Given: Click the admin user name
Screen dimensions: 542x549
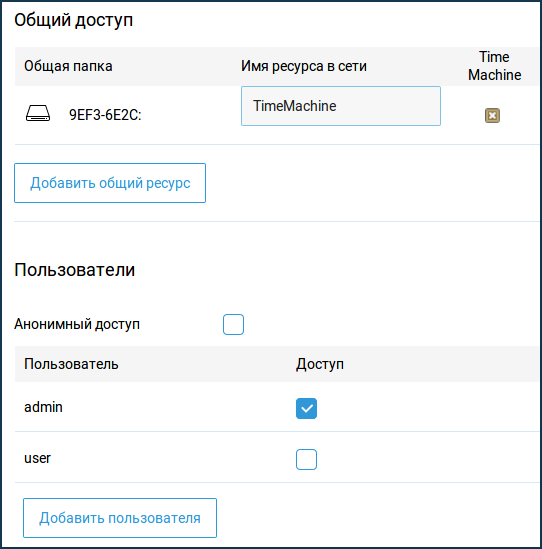Looking at the screenshot, I should pyautogui.click(x=43, y=407).
